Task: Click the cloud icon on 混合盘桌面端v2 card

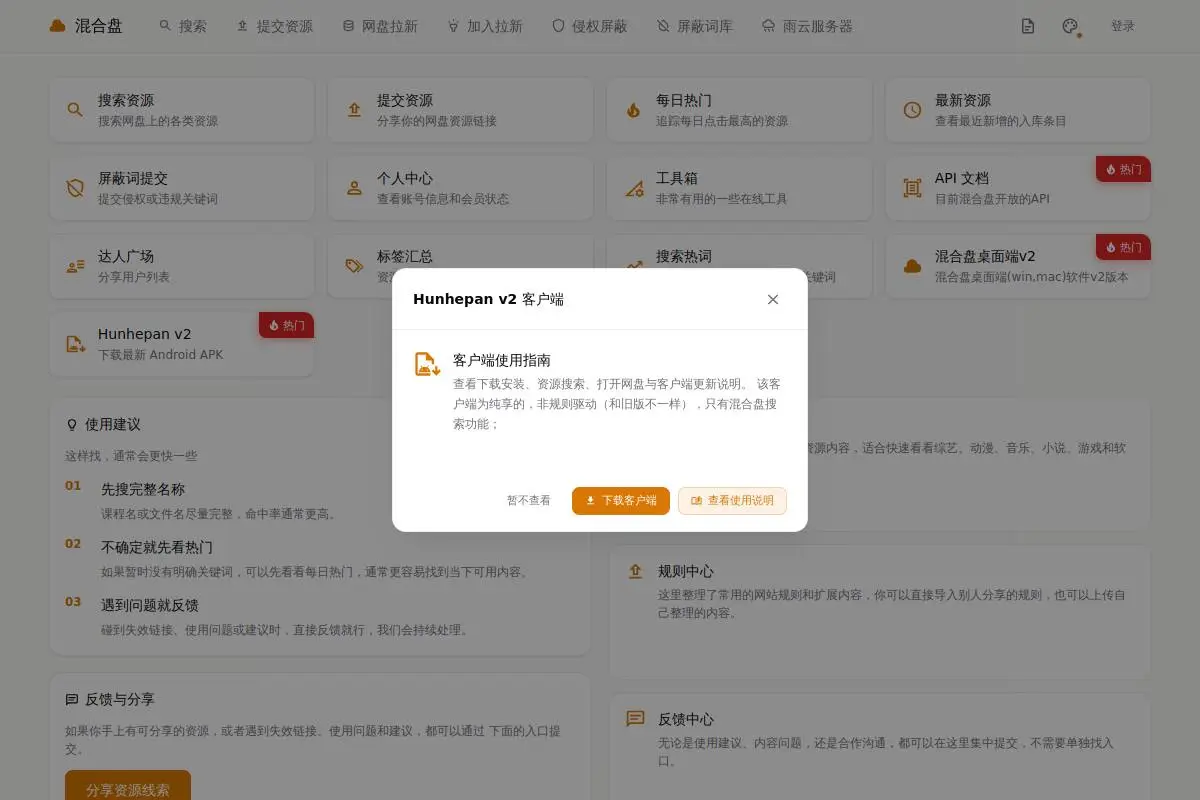Action: [912, 266]
